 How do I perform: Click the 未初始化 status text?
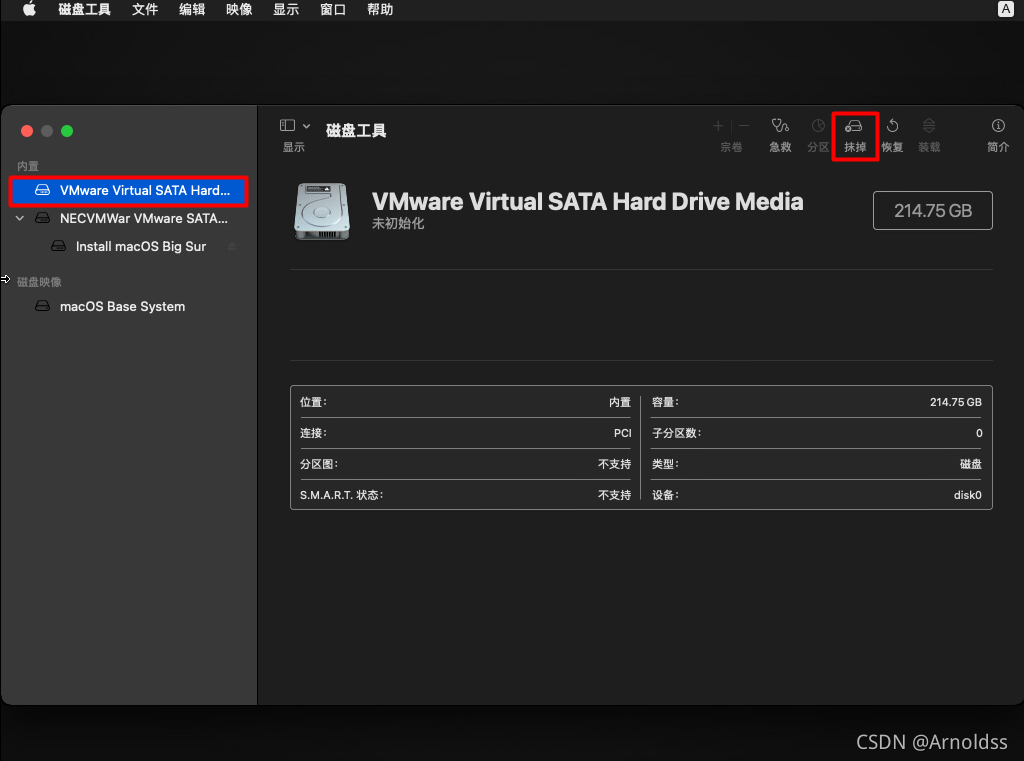pyautogui.click(x=398, y=223)
